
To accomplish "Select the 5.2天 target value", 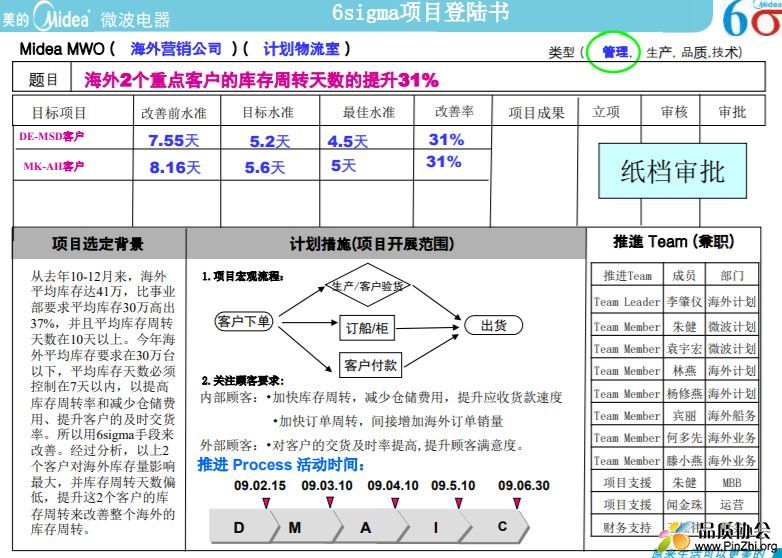I will [x=269, y=142].
